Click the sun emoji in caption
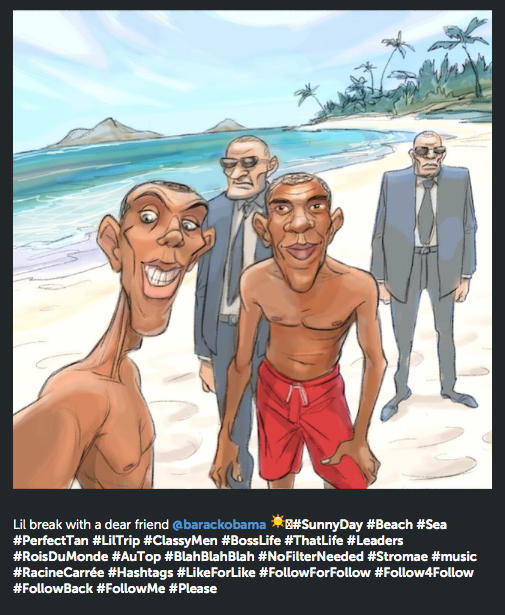 point(277,523)
